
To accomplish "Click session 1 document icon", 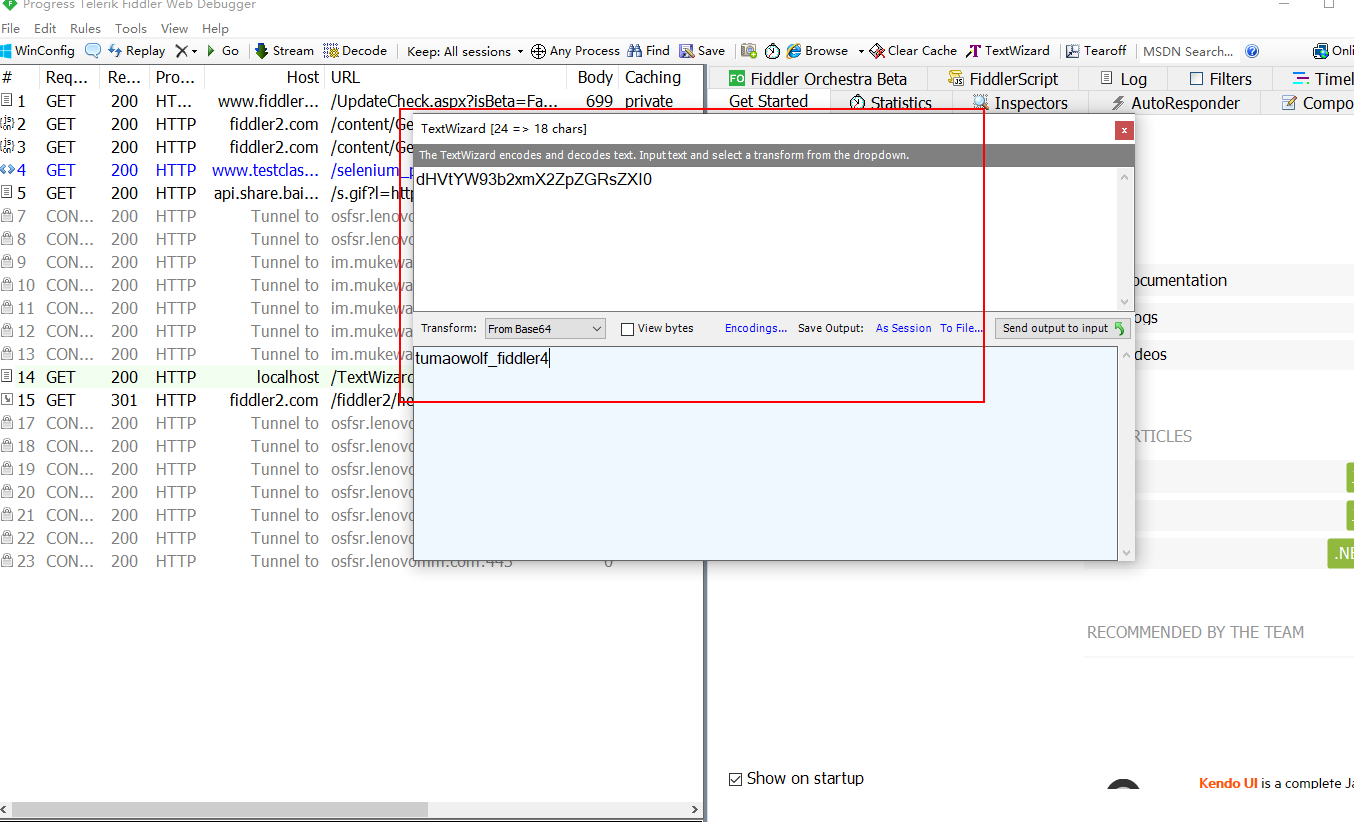I will (x=8, y=101).
